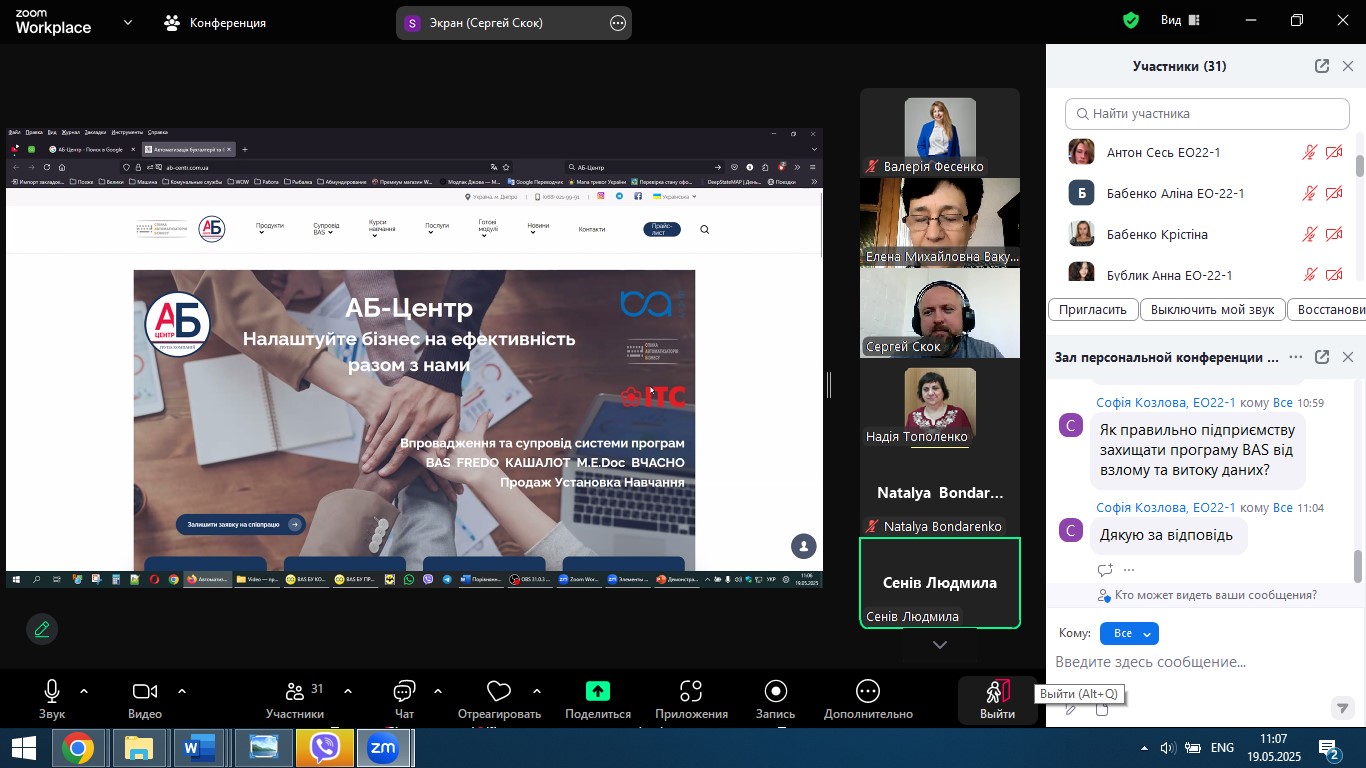The height and width of the screenshot is (768, 1366).
Task: Reply in thread to Дякую за відповідь
Action: click(x=1105, y=570)
